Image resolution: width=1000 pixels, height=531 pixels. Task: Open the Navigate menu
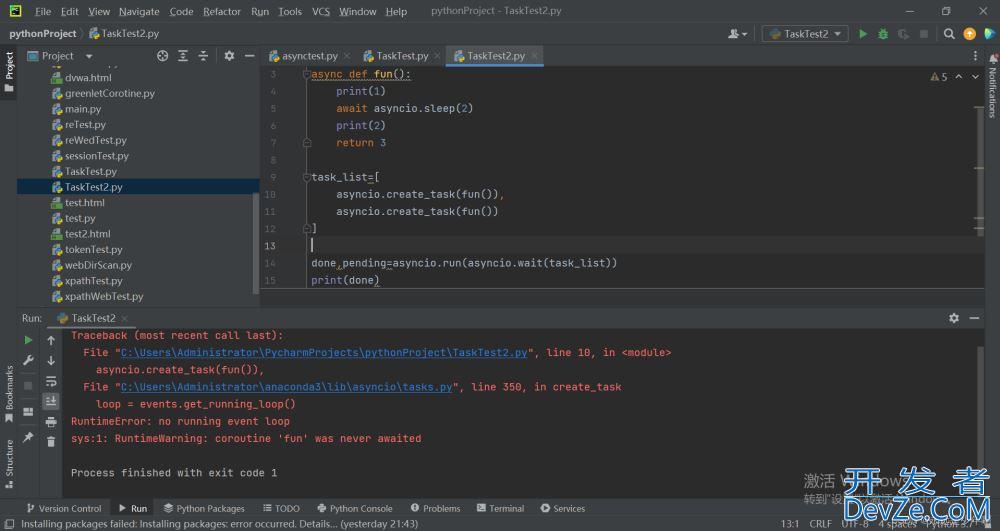point(139,11)
